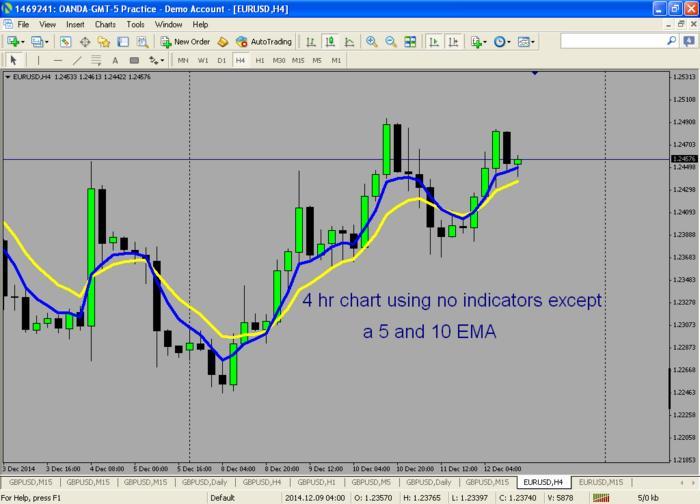The width and height of the screenshot is (700, 504).
Task: Open the Strategy Tester icon
Action: point(142,42)
